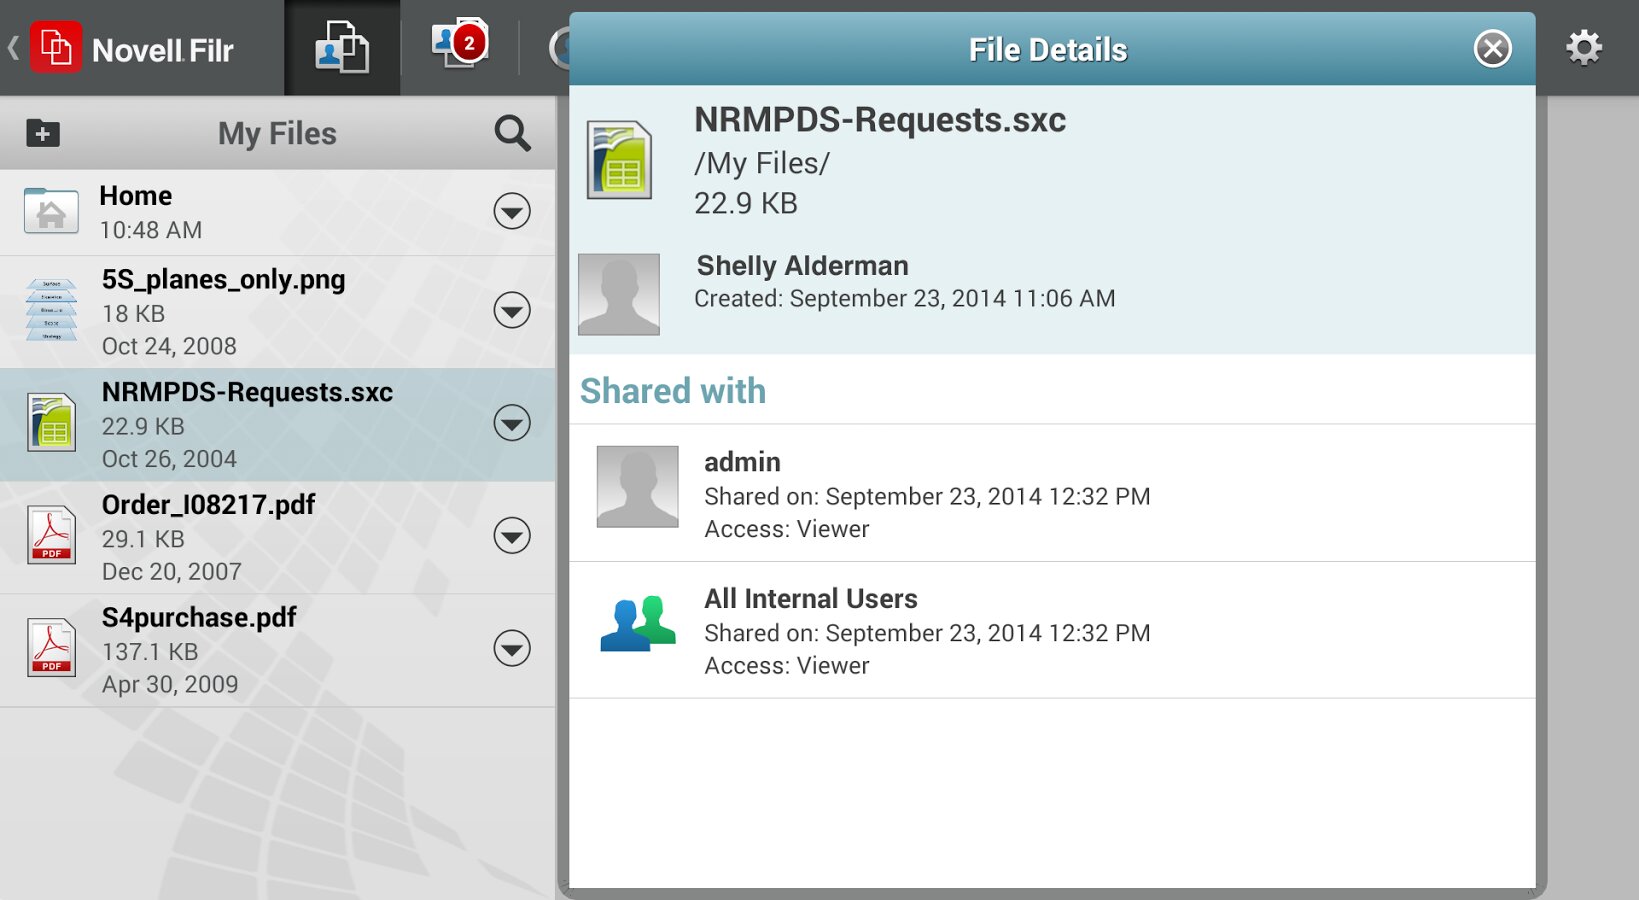Select the admin share entry
Screen dimensions: 1639x900
pos(1050,494)
